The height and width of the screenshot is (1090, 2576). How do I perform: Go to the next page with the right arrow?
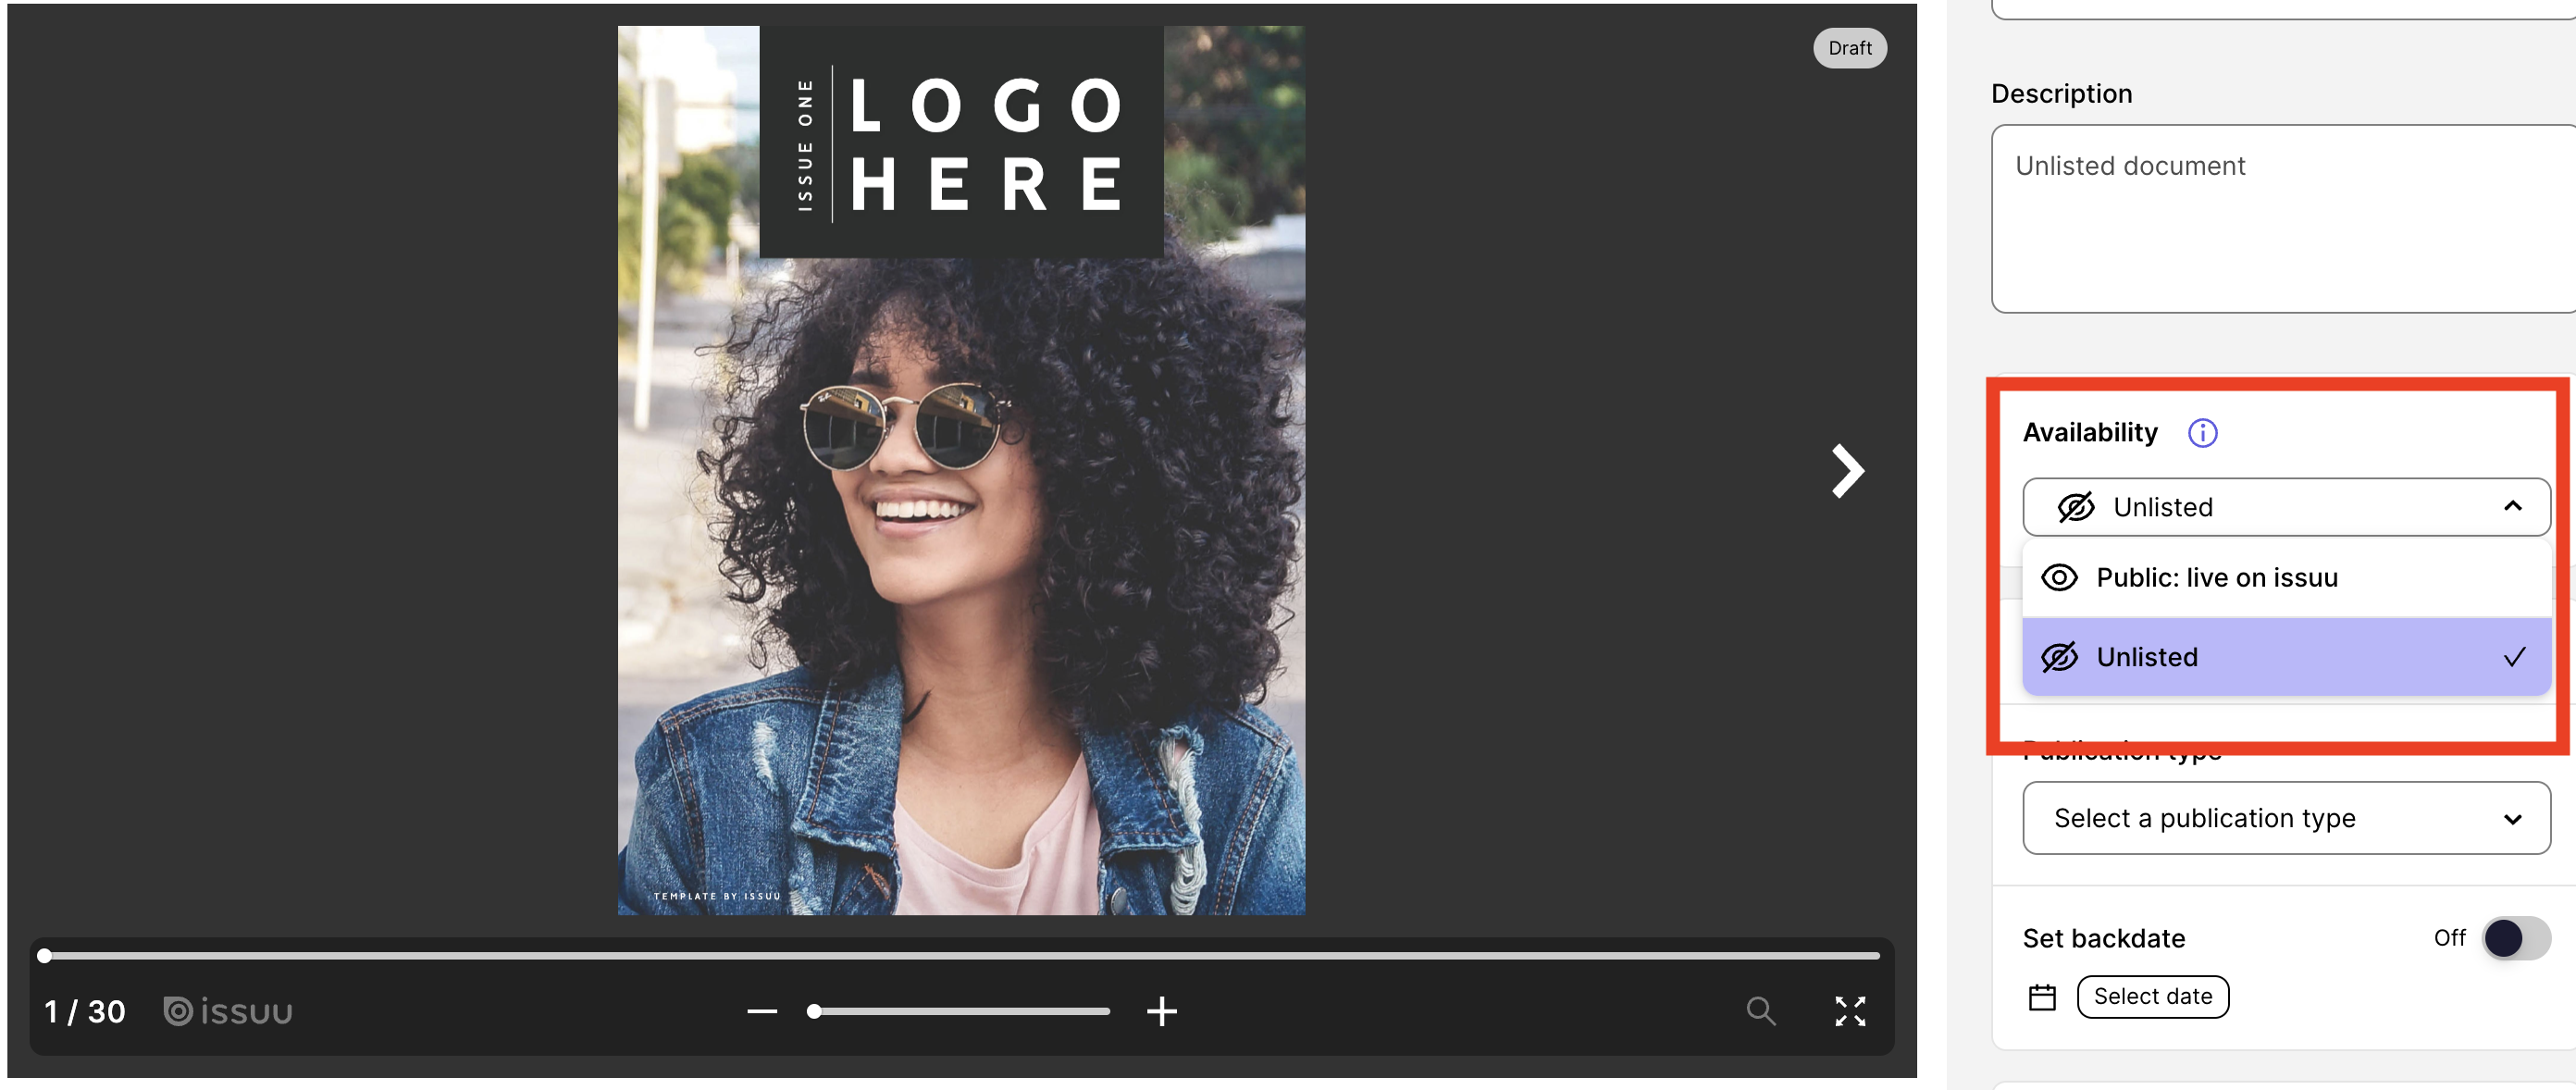tap(1847, 471)
